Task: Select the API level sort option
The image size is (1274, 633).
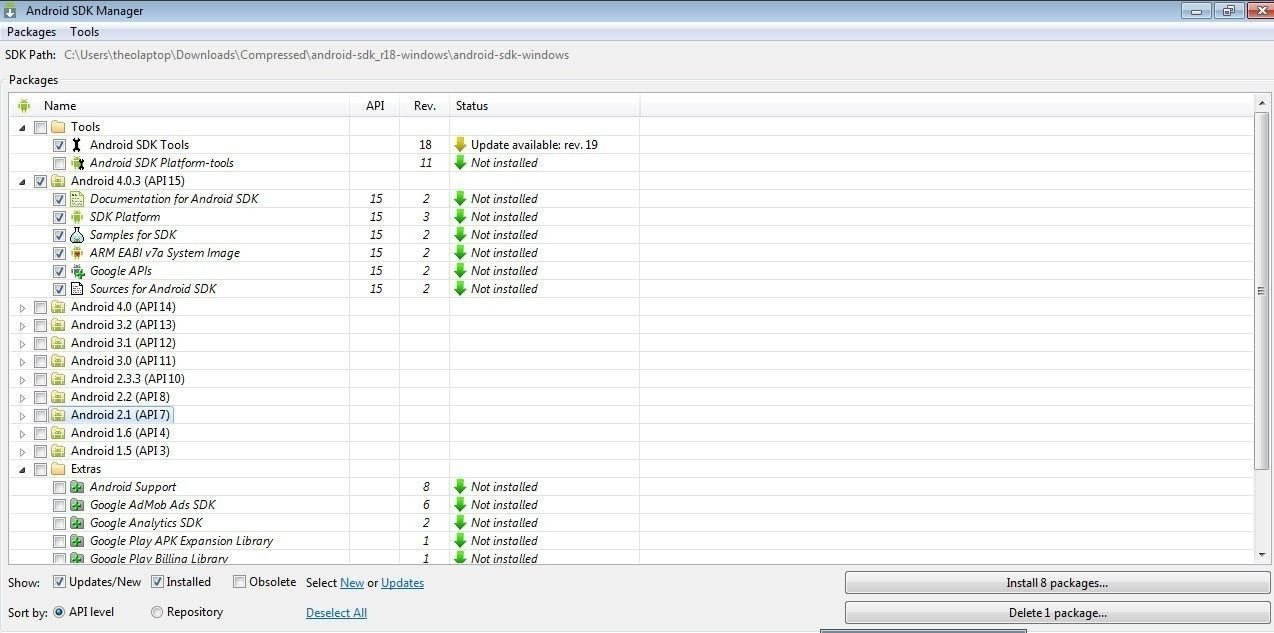Action: click(x=59, y=612)
